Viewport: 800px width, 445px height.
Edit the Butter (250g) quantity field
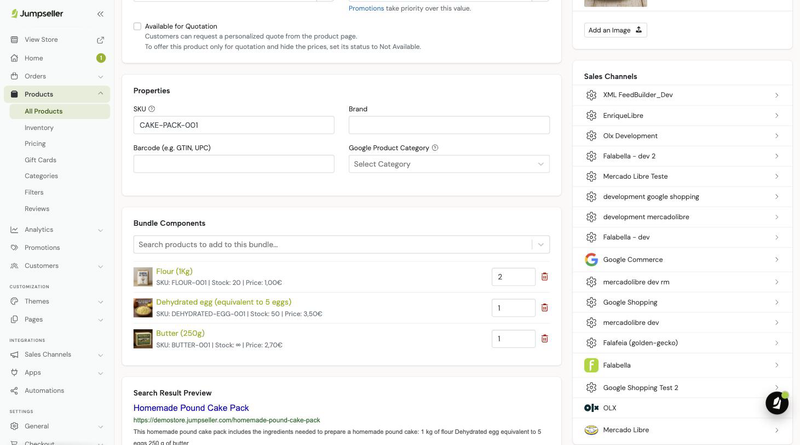point(513,339)
